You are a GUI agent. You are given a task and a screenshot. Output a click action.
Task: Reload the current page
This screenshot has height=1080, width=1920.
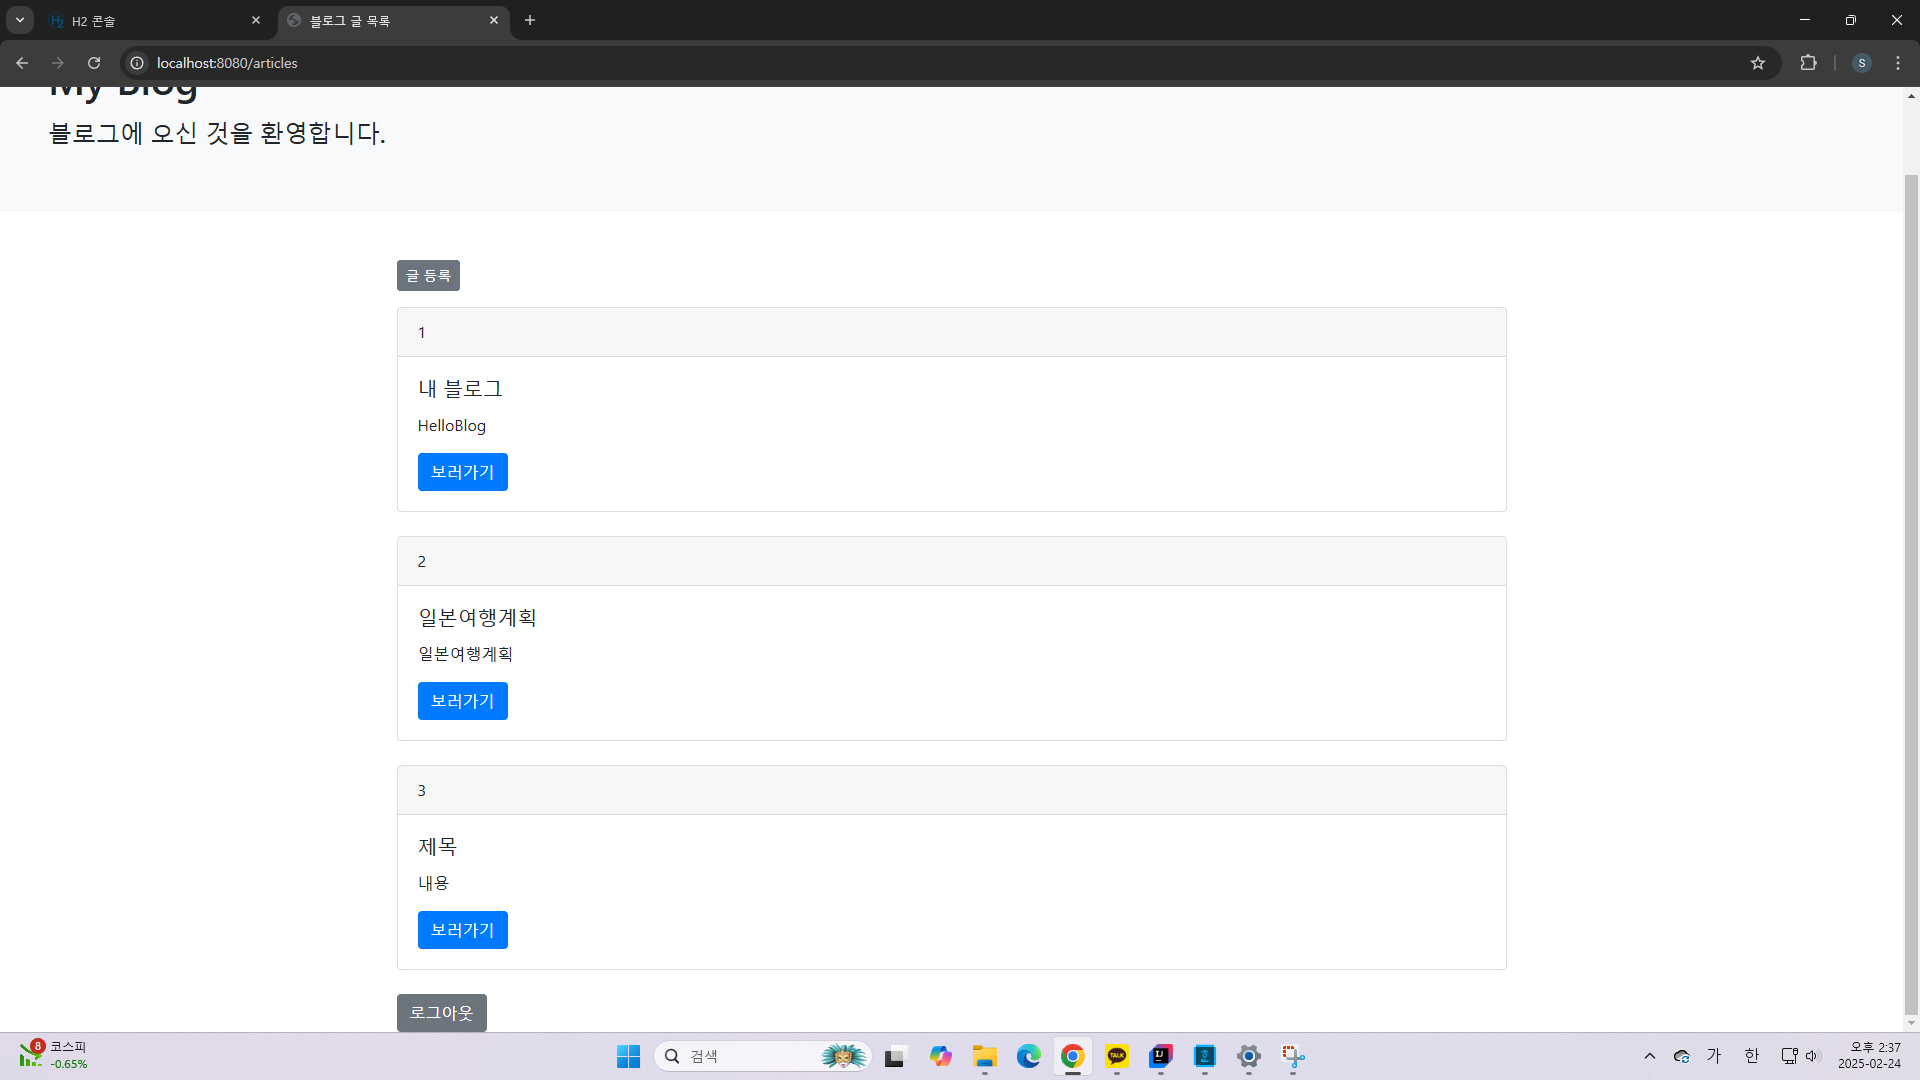pos(94,63)
